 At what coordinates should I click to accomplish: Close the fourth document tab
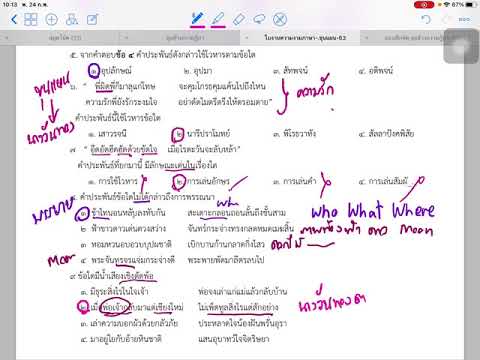pyautogui.click(x=366, y=38)
